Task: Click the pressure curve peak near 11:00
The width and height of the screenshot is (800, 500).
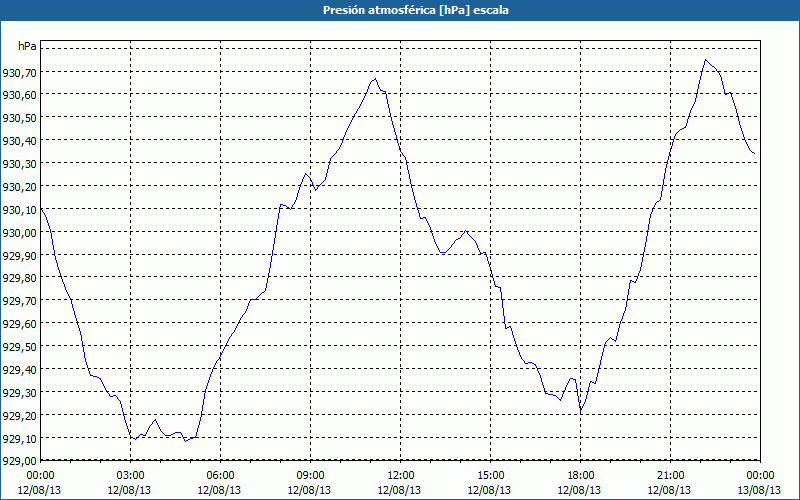Action: (x=376, y=79)
